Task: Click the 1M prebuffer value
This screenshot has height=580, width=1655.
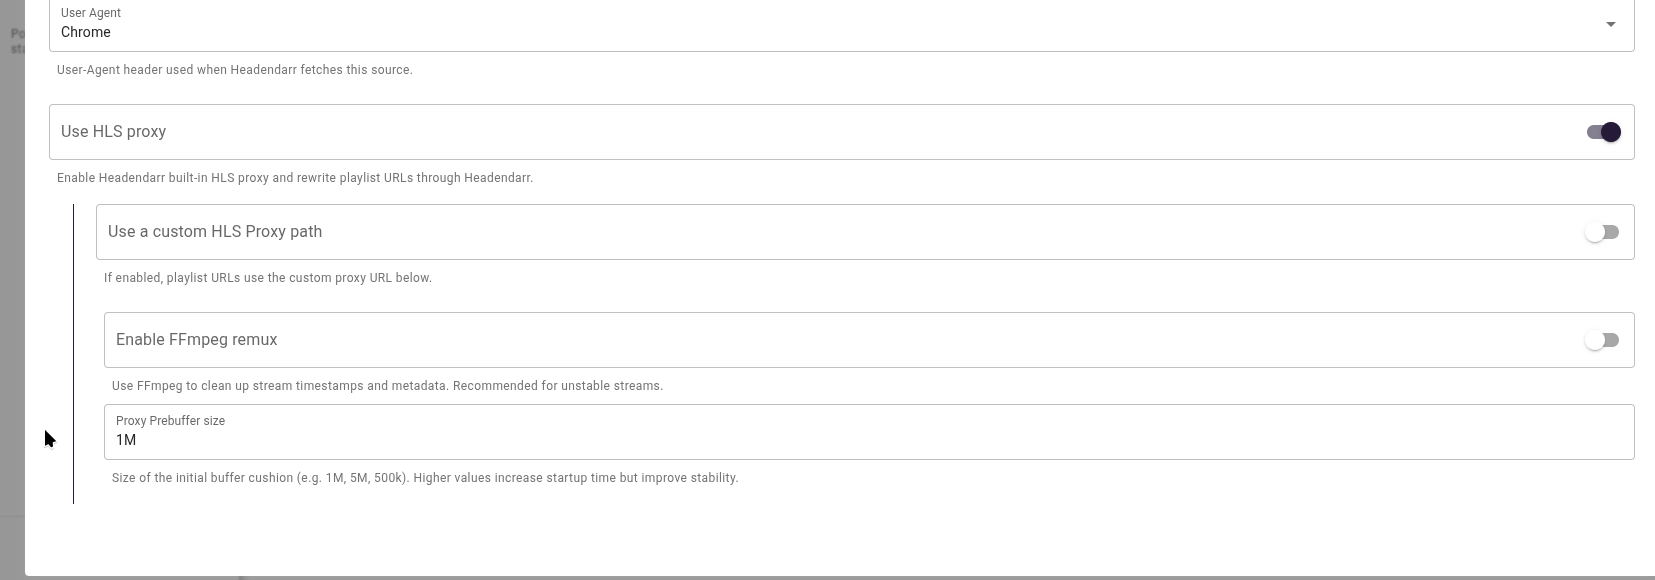Action: coord(126,440)
